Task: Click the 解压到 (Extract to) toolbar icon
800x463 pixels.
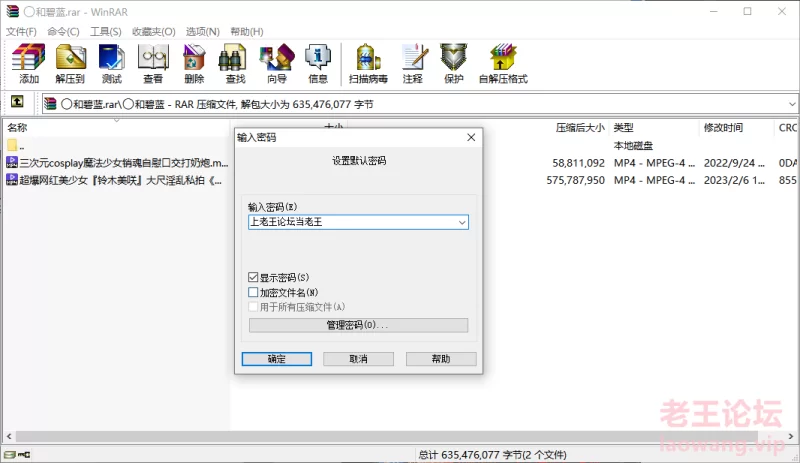Action: click(70, 63)
